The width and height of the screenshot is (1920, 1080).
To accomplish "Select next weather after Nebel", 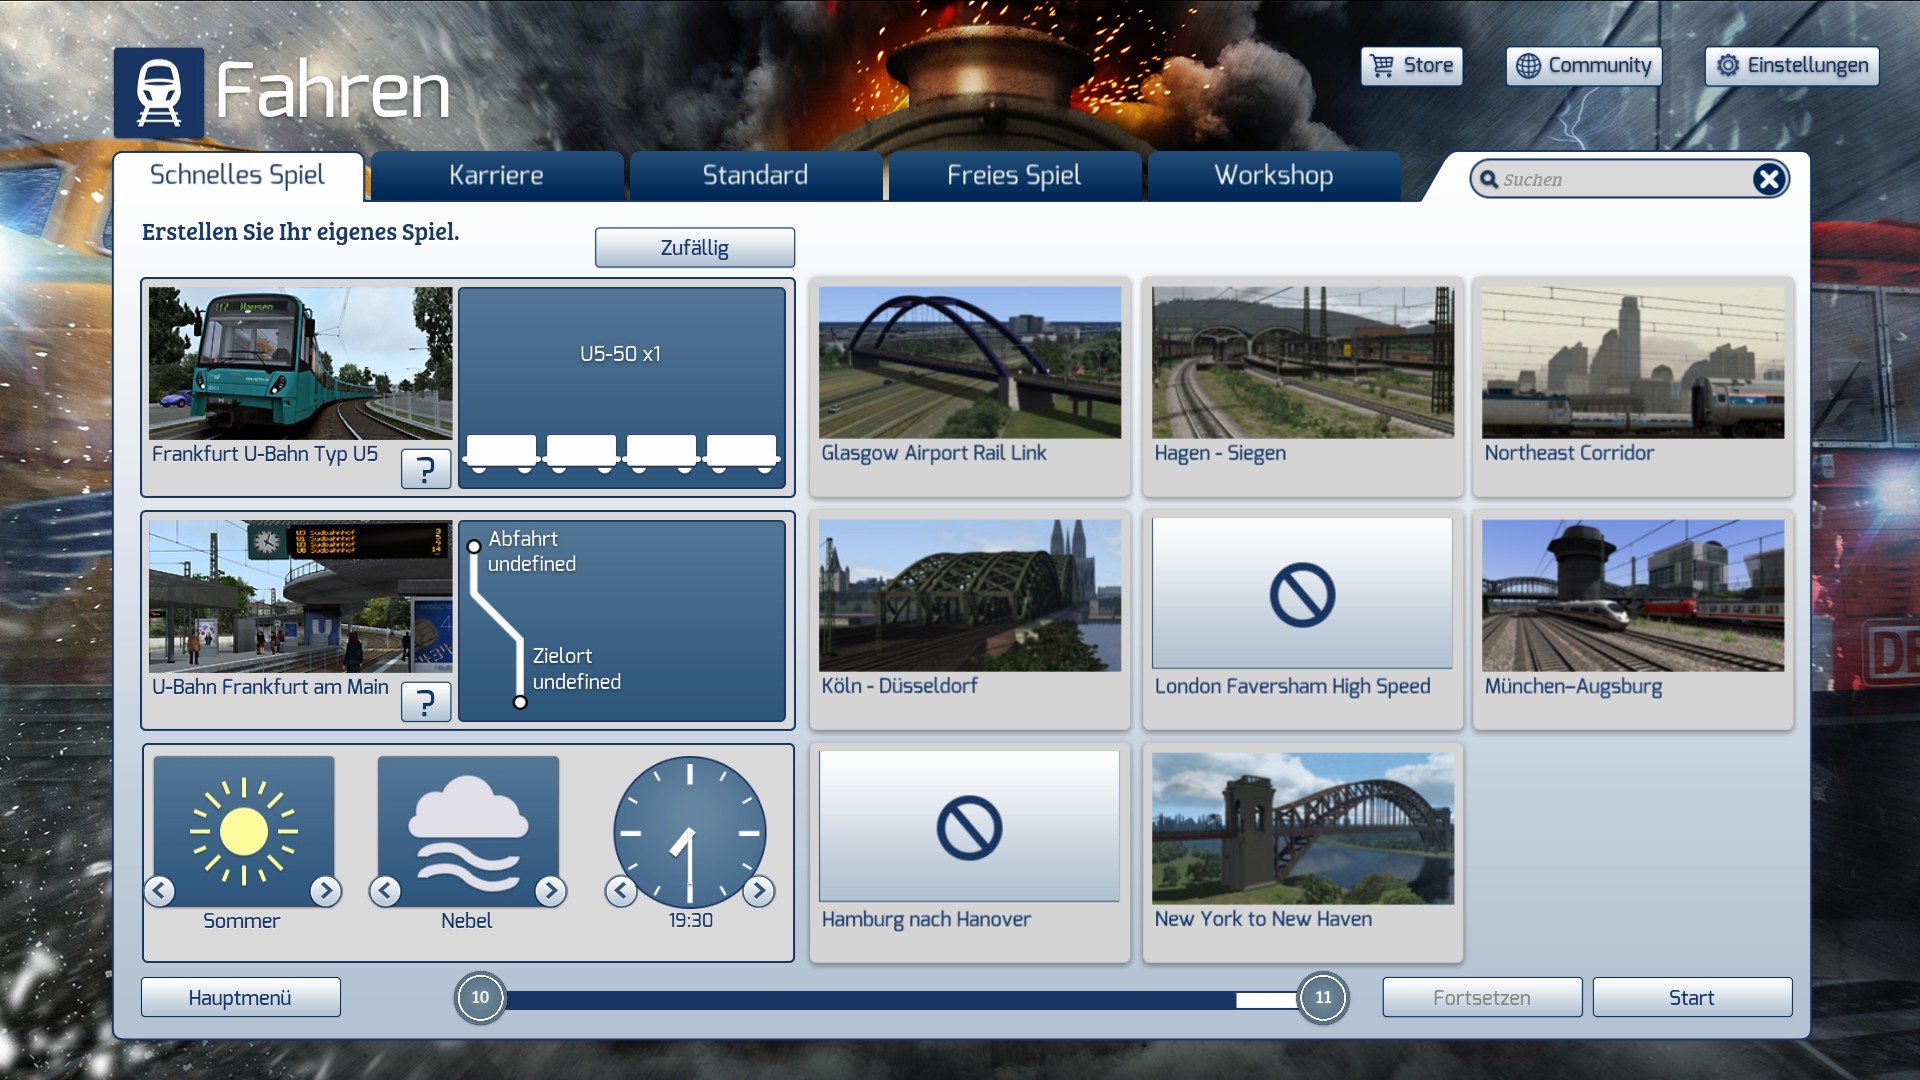I will (x=550, y=890).
